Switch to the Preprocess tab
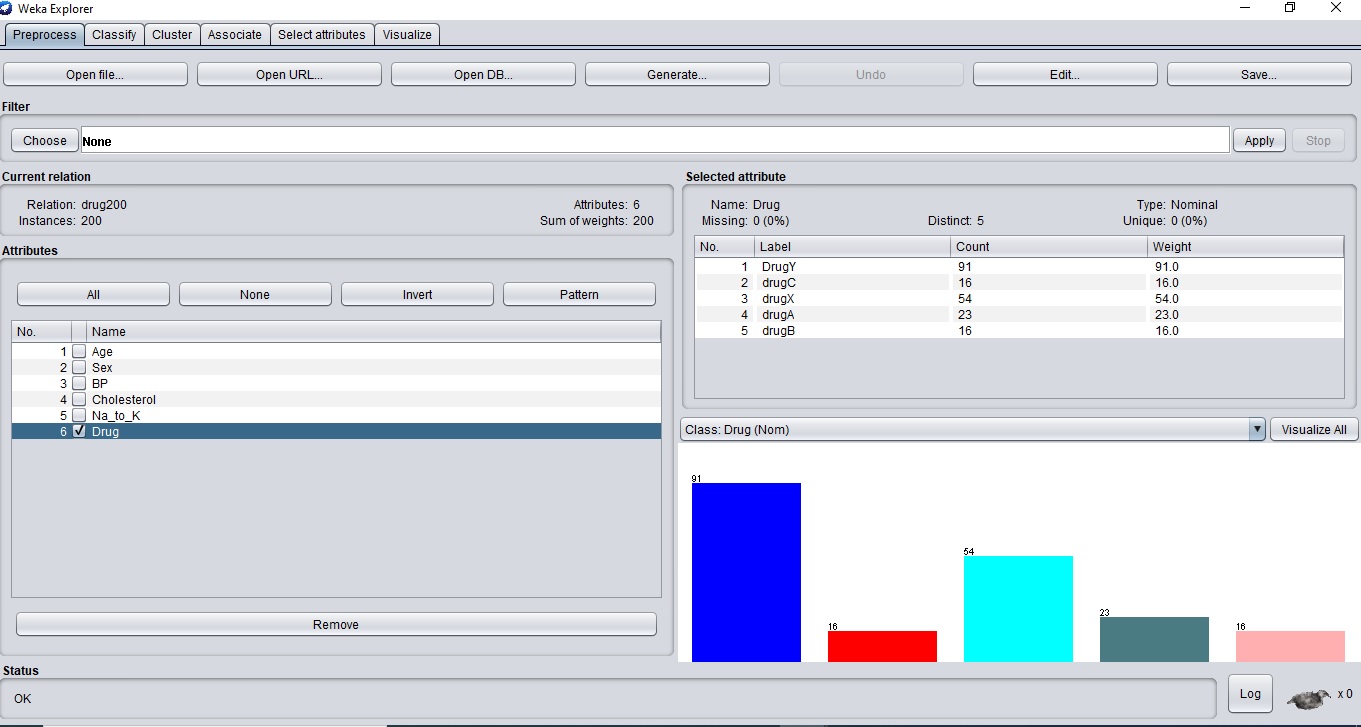The width and height of the screenshot is (1361, 727). [x=44, y=34]
